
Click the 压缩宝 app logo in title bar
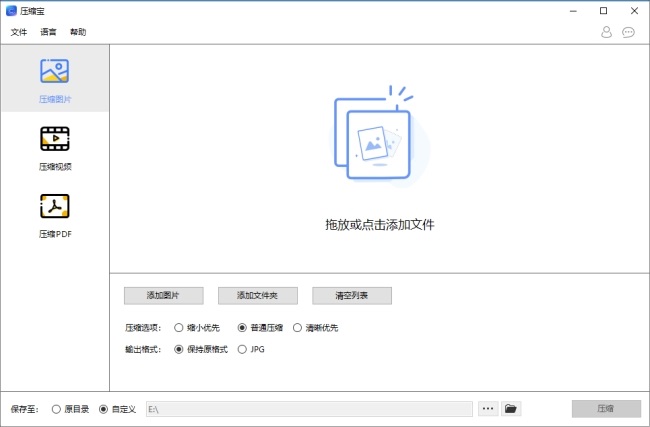click(x=11, y=10)
